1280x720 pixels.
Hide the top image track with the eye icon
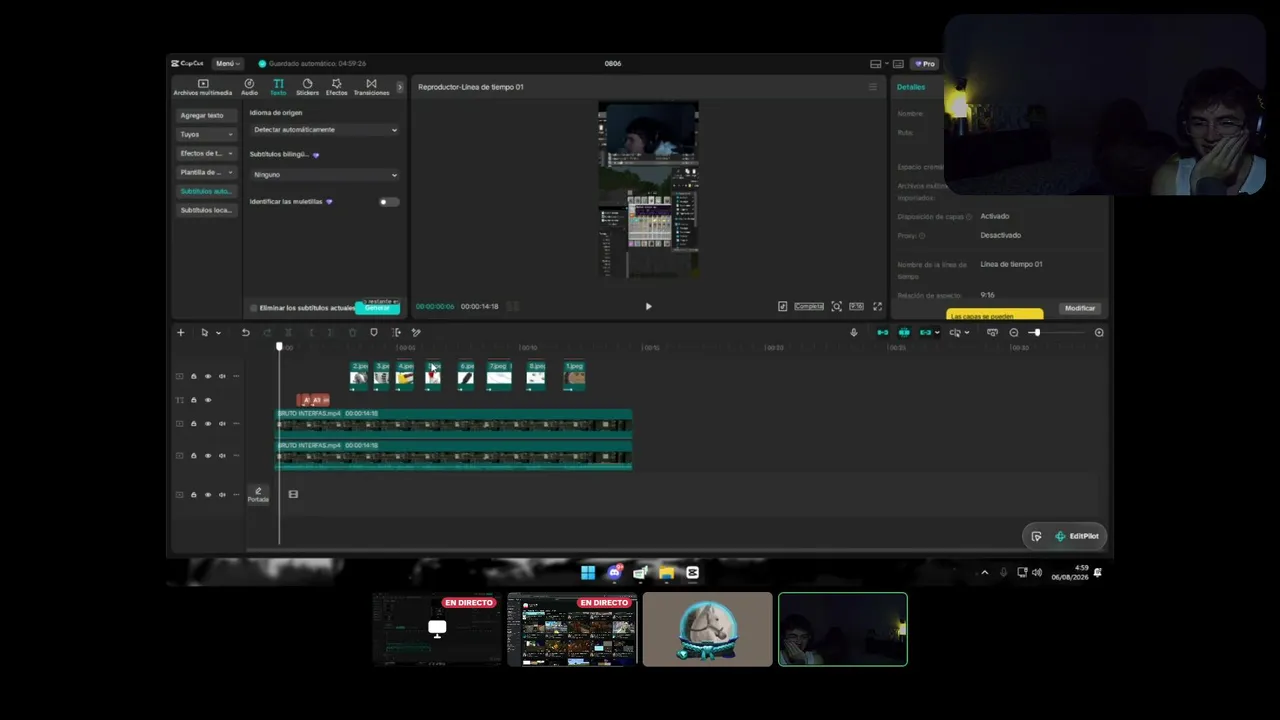(208, 376)
